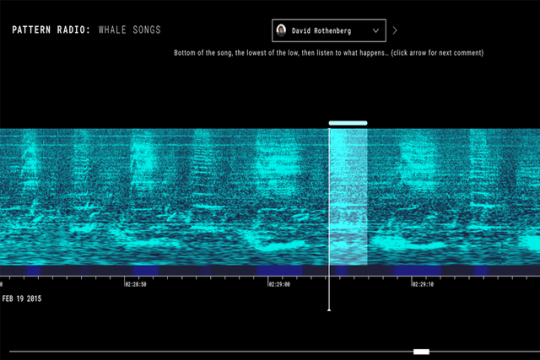Open the David Rothenberg commenter dropdown

[329, 31]
